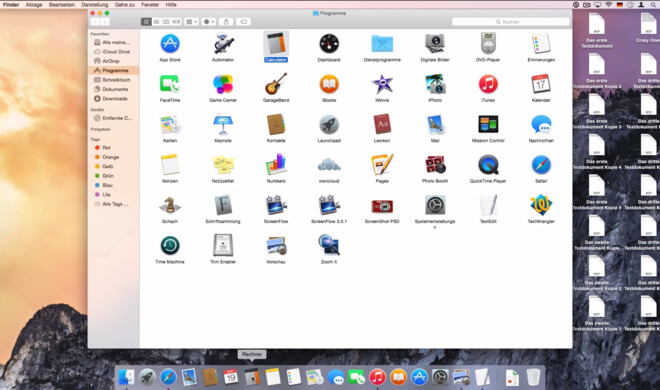The width and height of the screenshot is (660, 390).
Task: Select the Photo Booth application icon
Action: point(435,165)
